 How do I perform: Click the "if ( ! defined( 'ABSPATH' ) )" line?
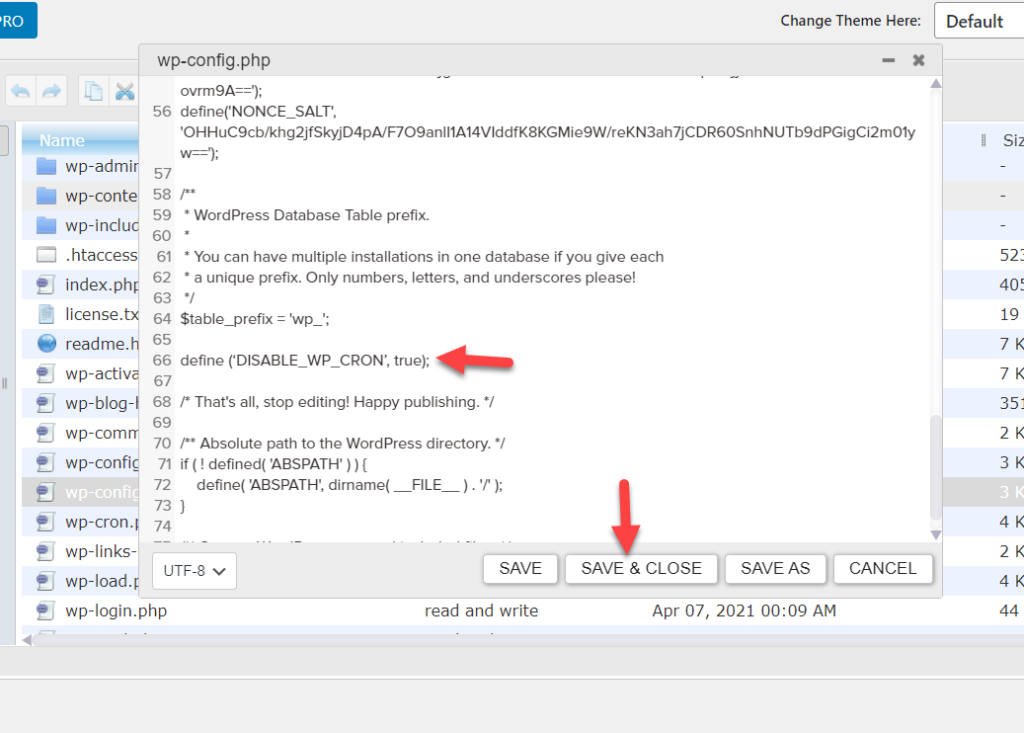(274, 464)
